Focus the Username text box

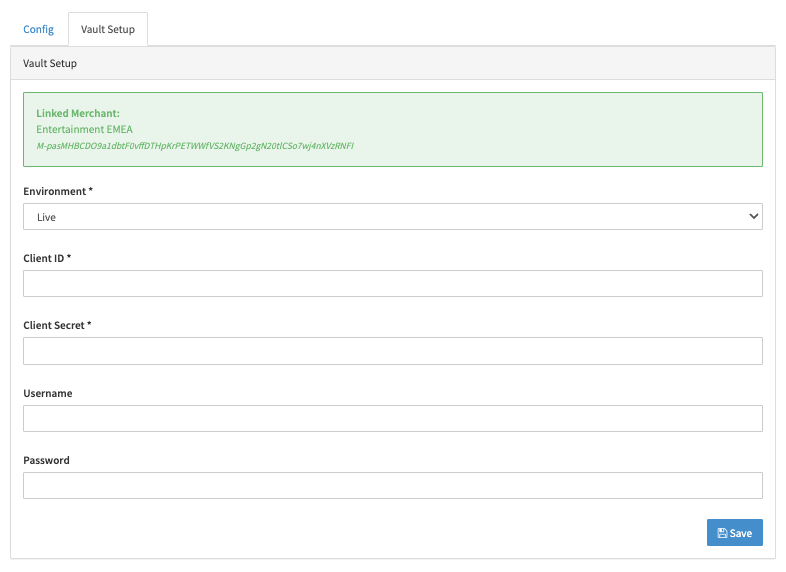point(392,418)
